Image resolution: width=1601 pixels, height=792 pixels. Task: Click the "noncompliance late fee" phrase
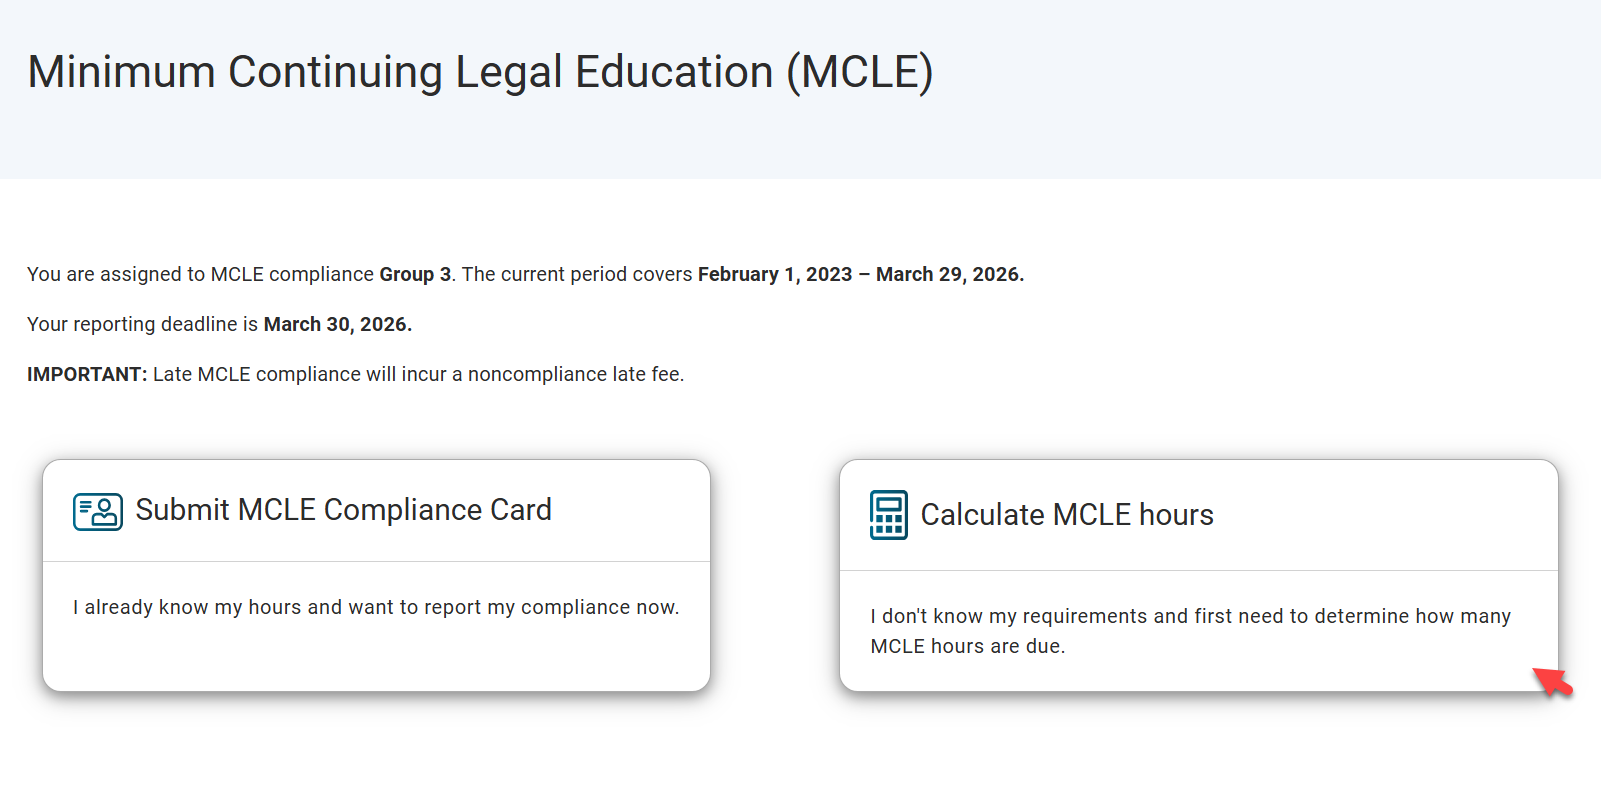pyautogui.click(x=575, y=374)
